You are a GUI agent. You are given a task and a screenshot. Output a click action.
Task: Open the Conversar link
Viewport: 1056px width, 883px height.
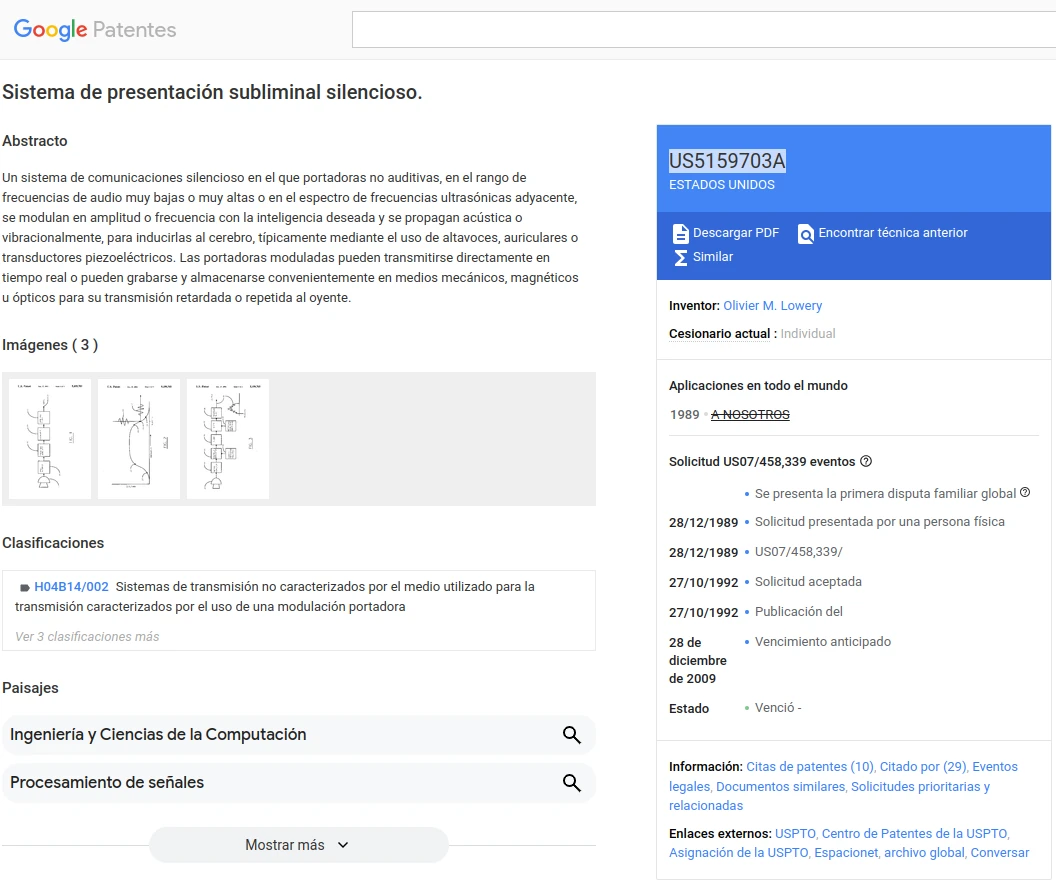[999, 853]
